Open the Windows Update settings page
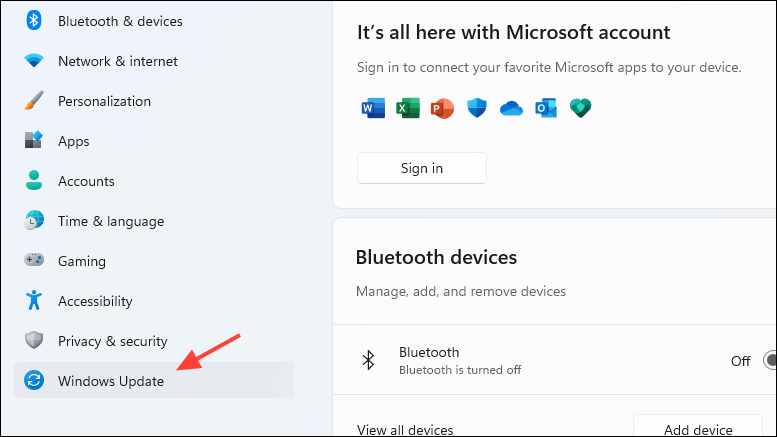 click(154, 380)
